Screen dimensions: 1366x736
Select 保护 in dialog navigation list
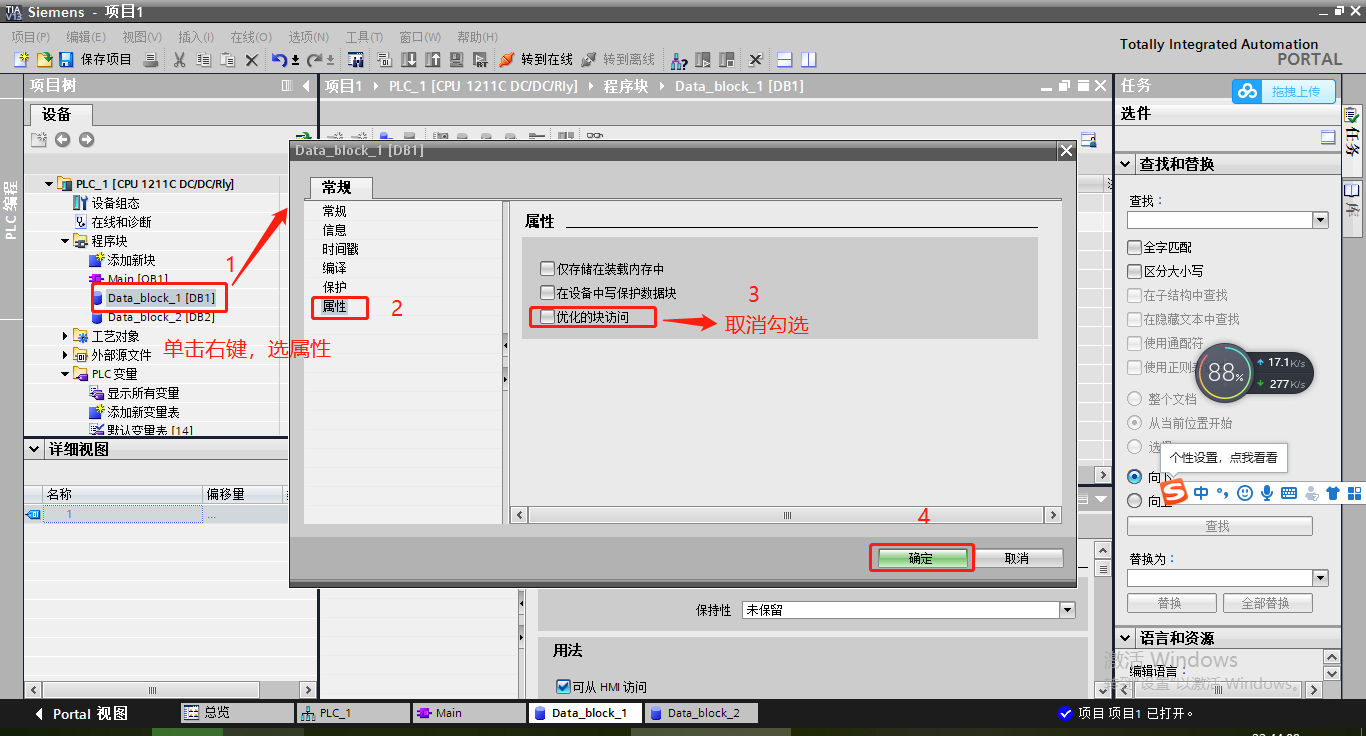(334, 287)
